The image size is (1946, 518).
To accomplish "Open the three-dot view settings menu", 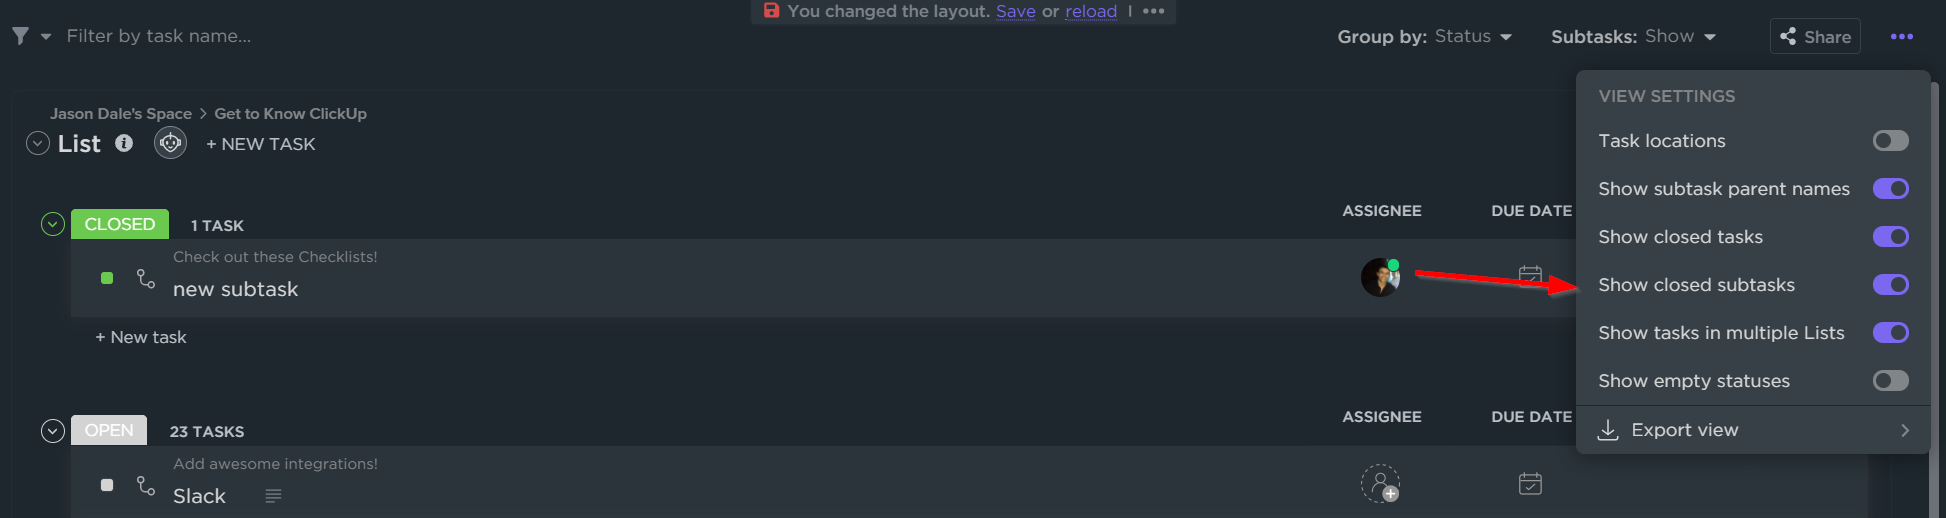I will [x=1901, y=37].
